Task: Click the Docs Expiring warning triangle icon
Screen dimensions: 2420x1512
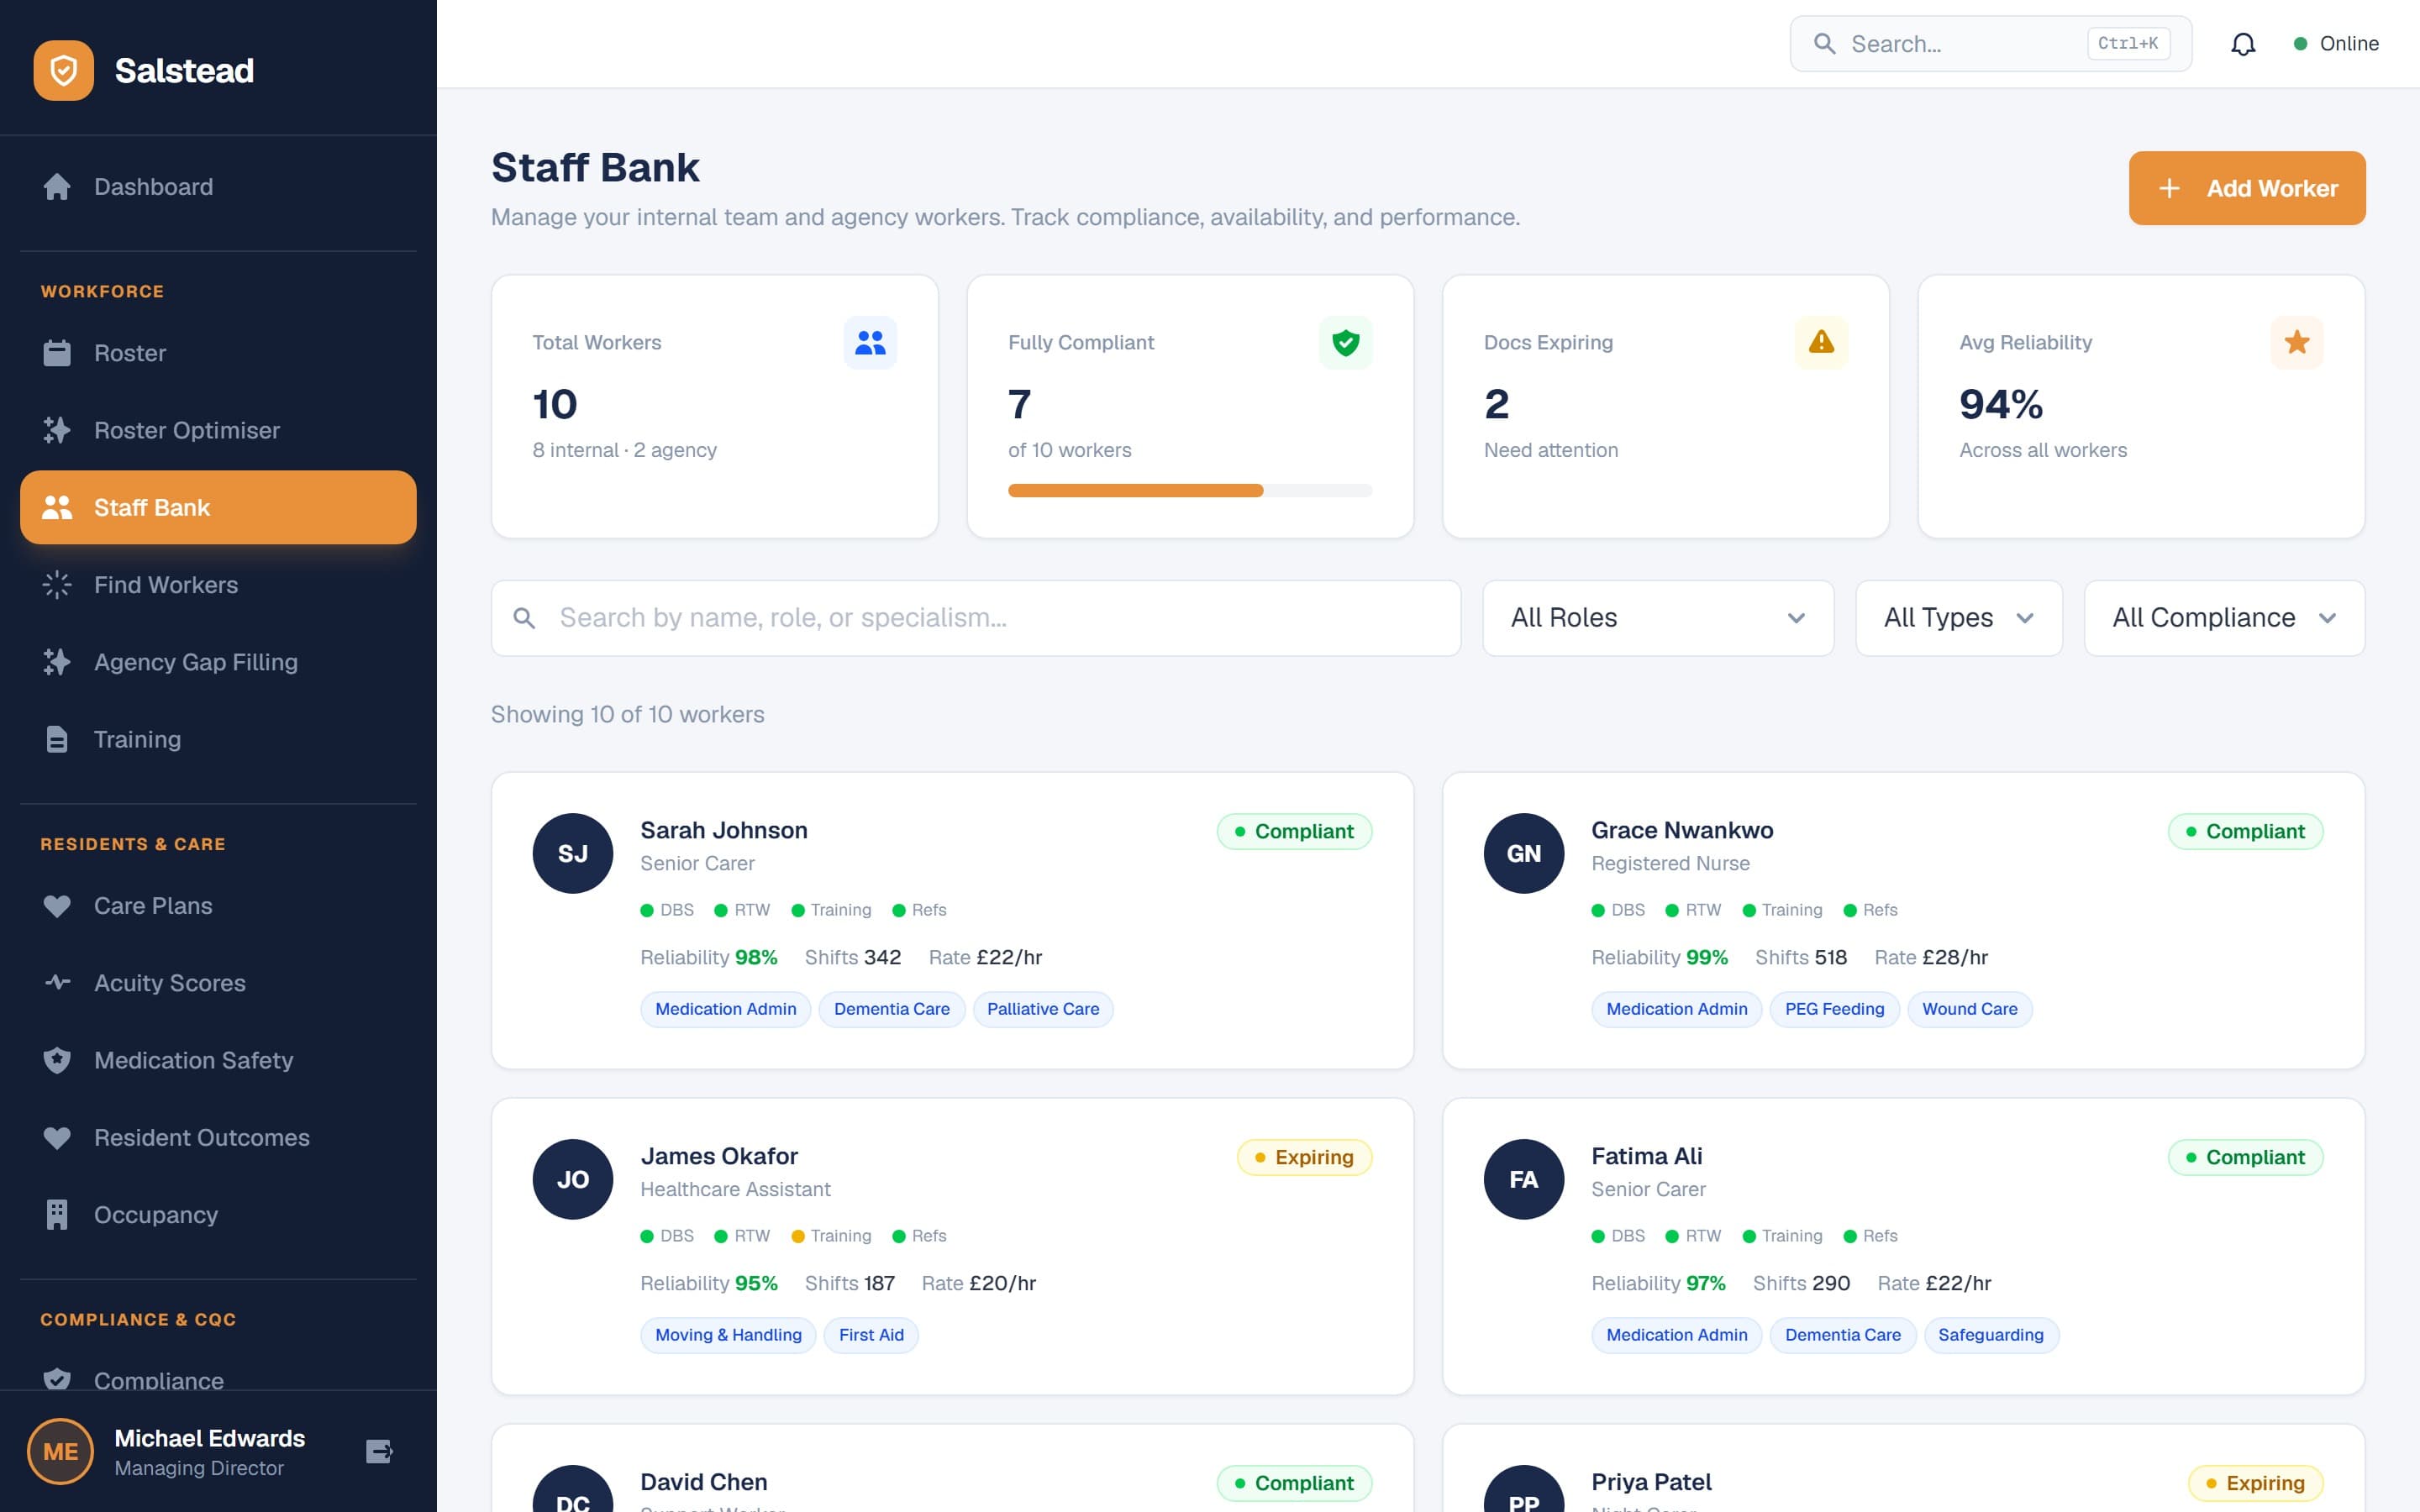Action: 1821,343
